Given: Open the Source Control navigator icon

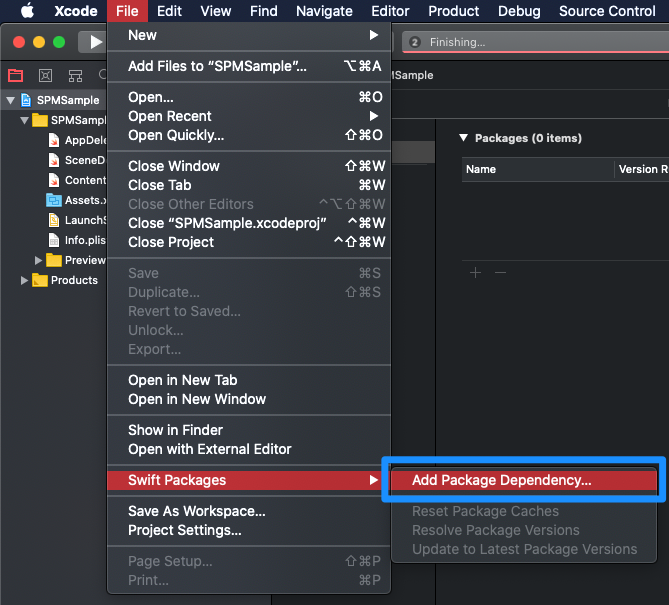Looking at the screenshot, I should (x=46, y=76).
